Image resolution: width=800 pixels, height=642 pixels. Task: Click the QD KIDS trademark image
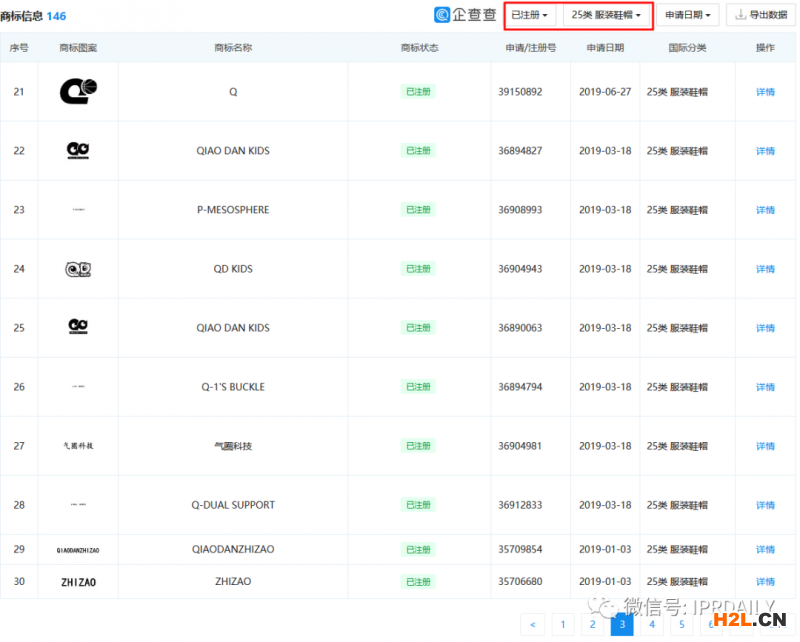(78, 269)
